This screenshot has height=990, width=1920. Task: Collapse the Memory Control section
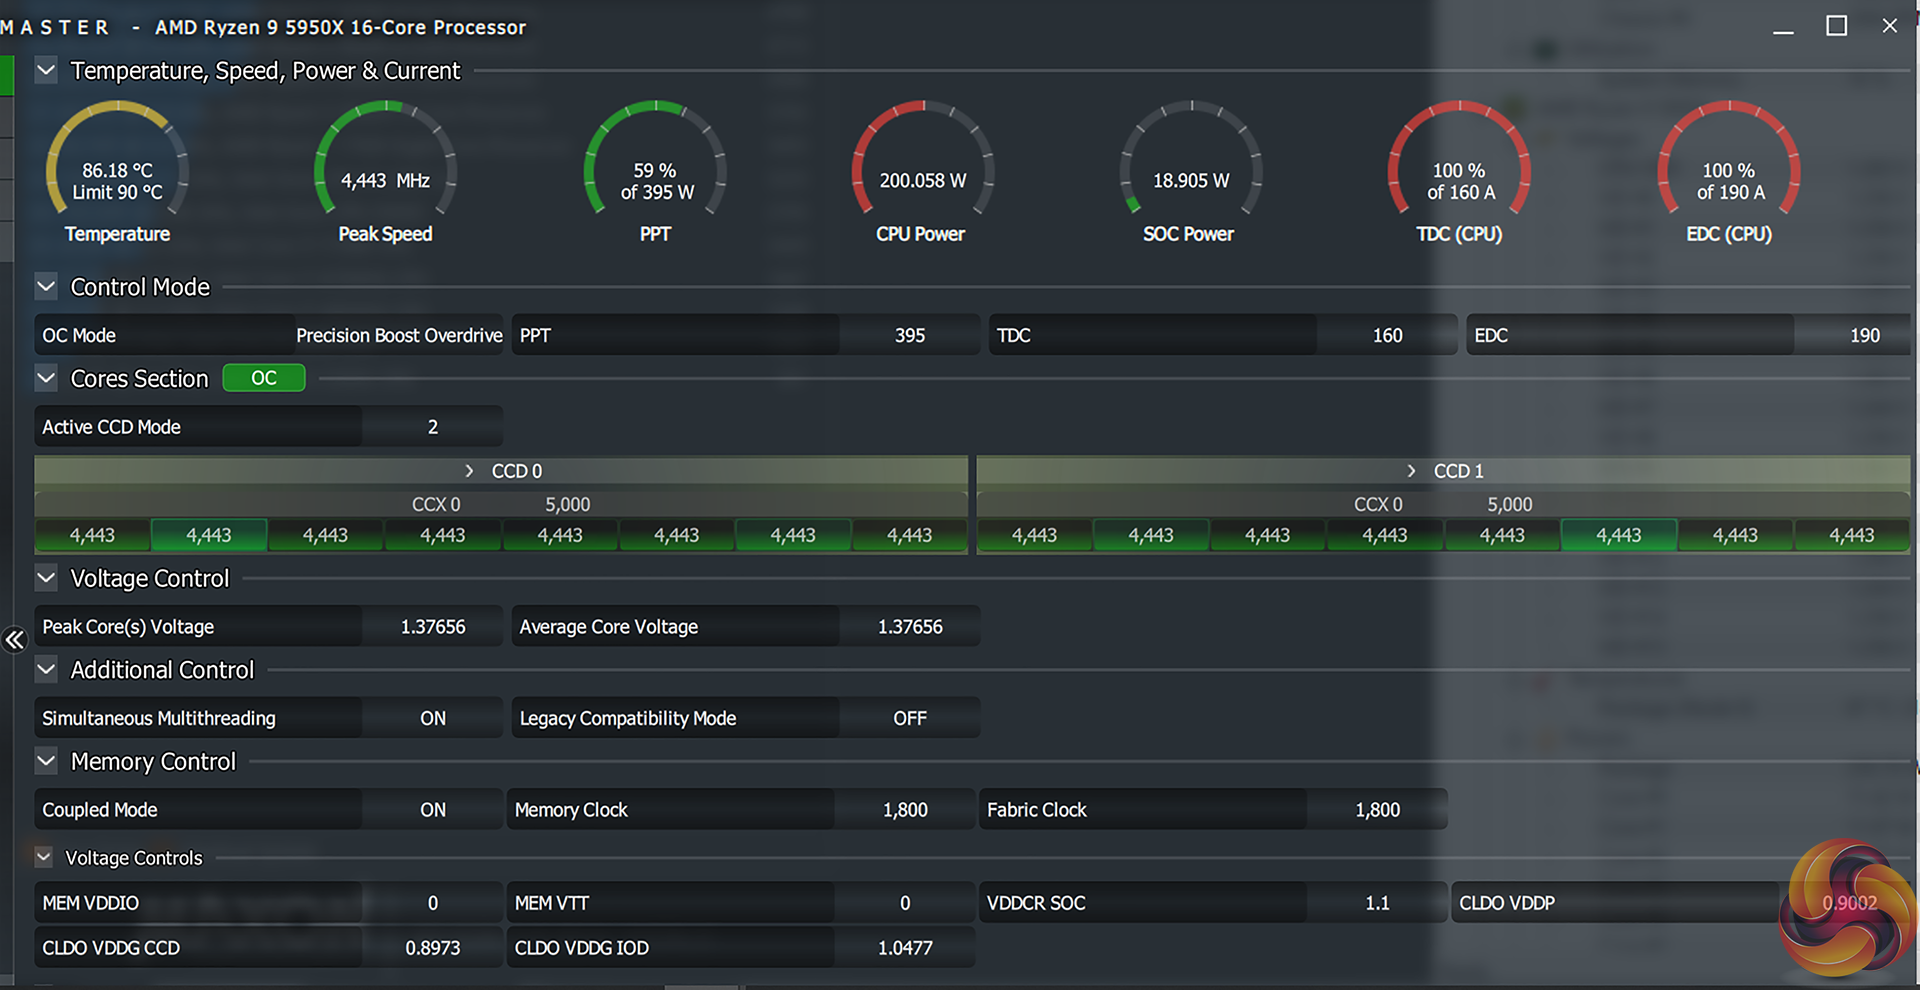click(x=46, y=762)
